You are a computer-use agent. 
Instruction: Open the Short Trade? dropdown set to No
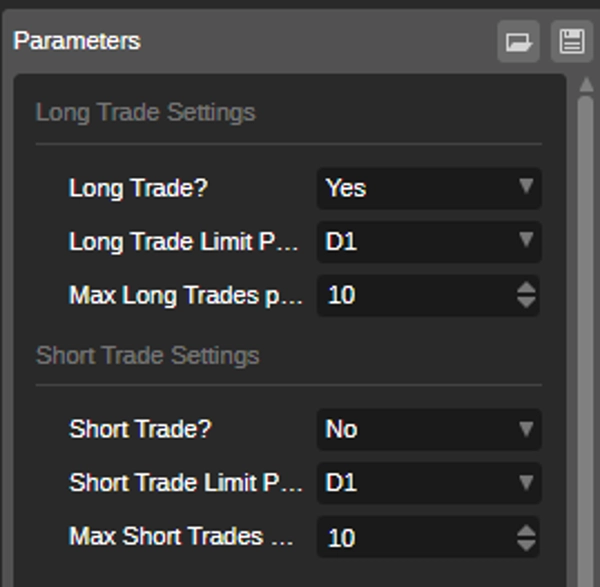pos(429,429)
